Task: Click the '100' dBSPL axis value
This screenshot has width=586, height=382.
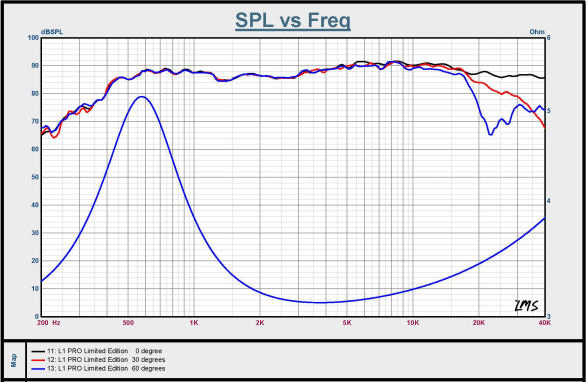Action: [33, 37]
